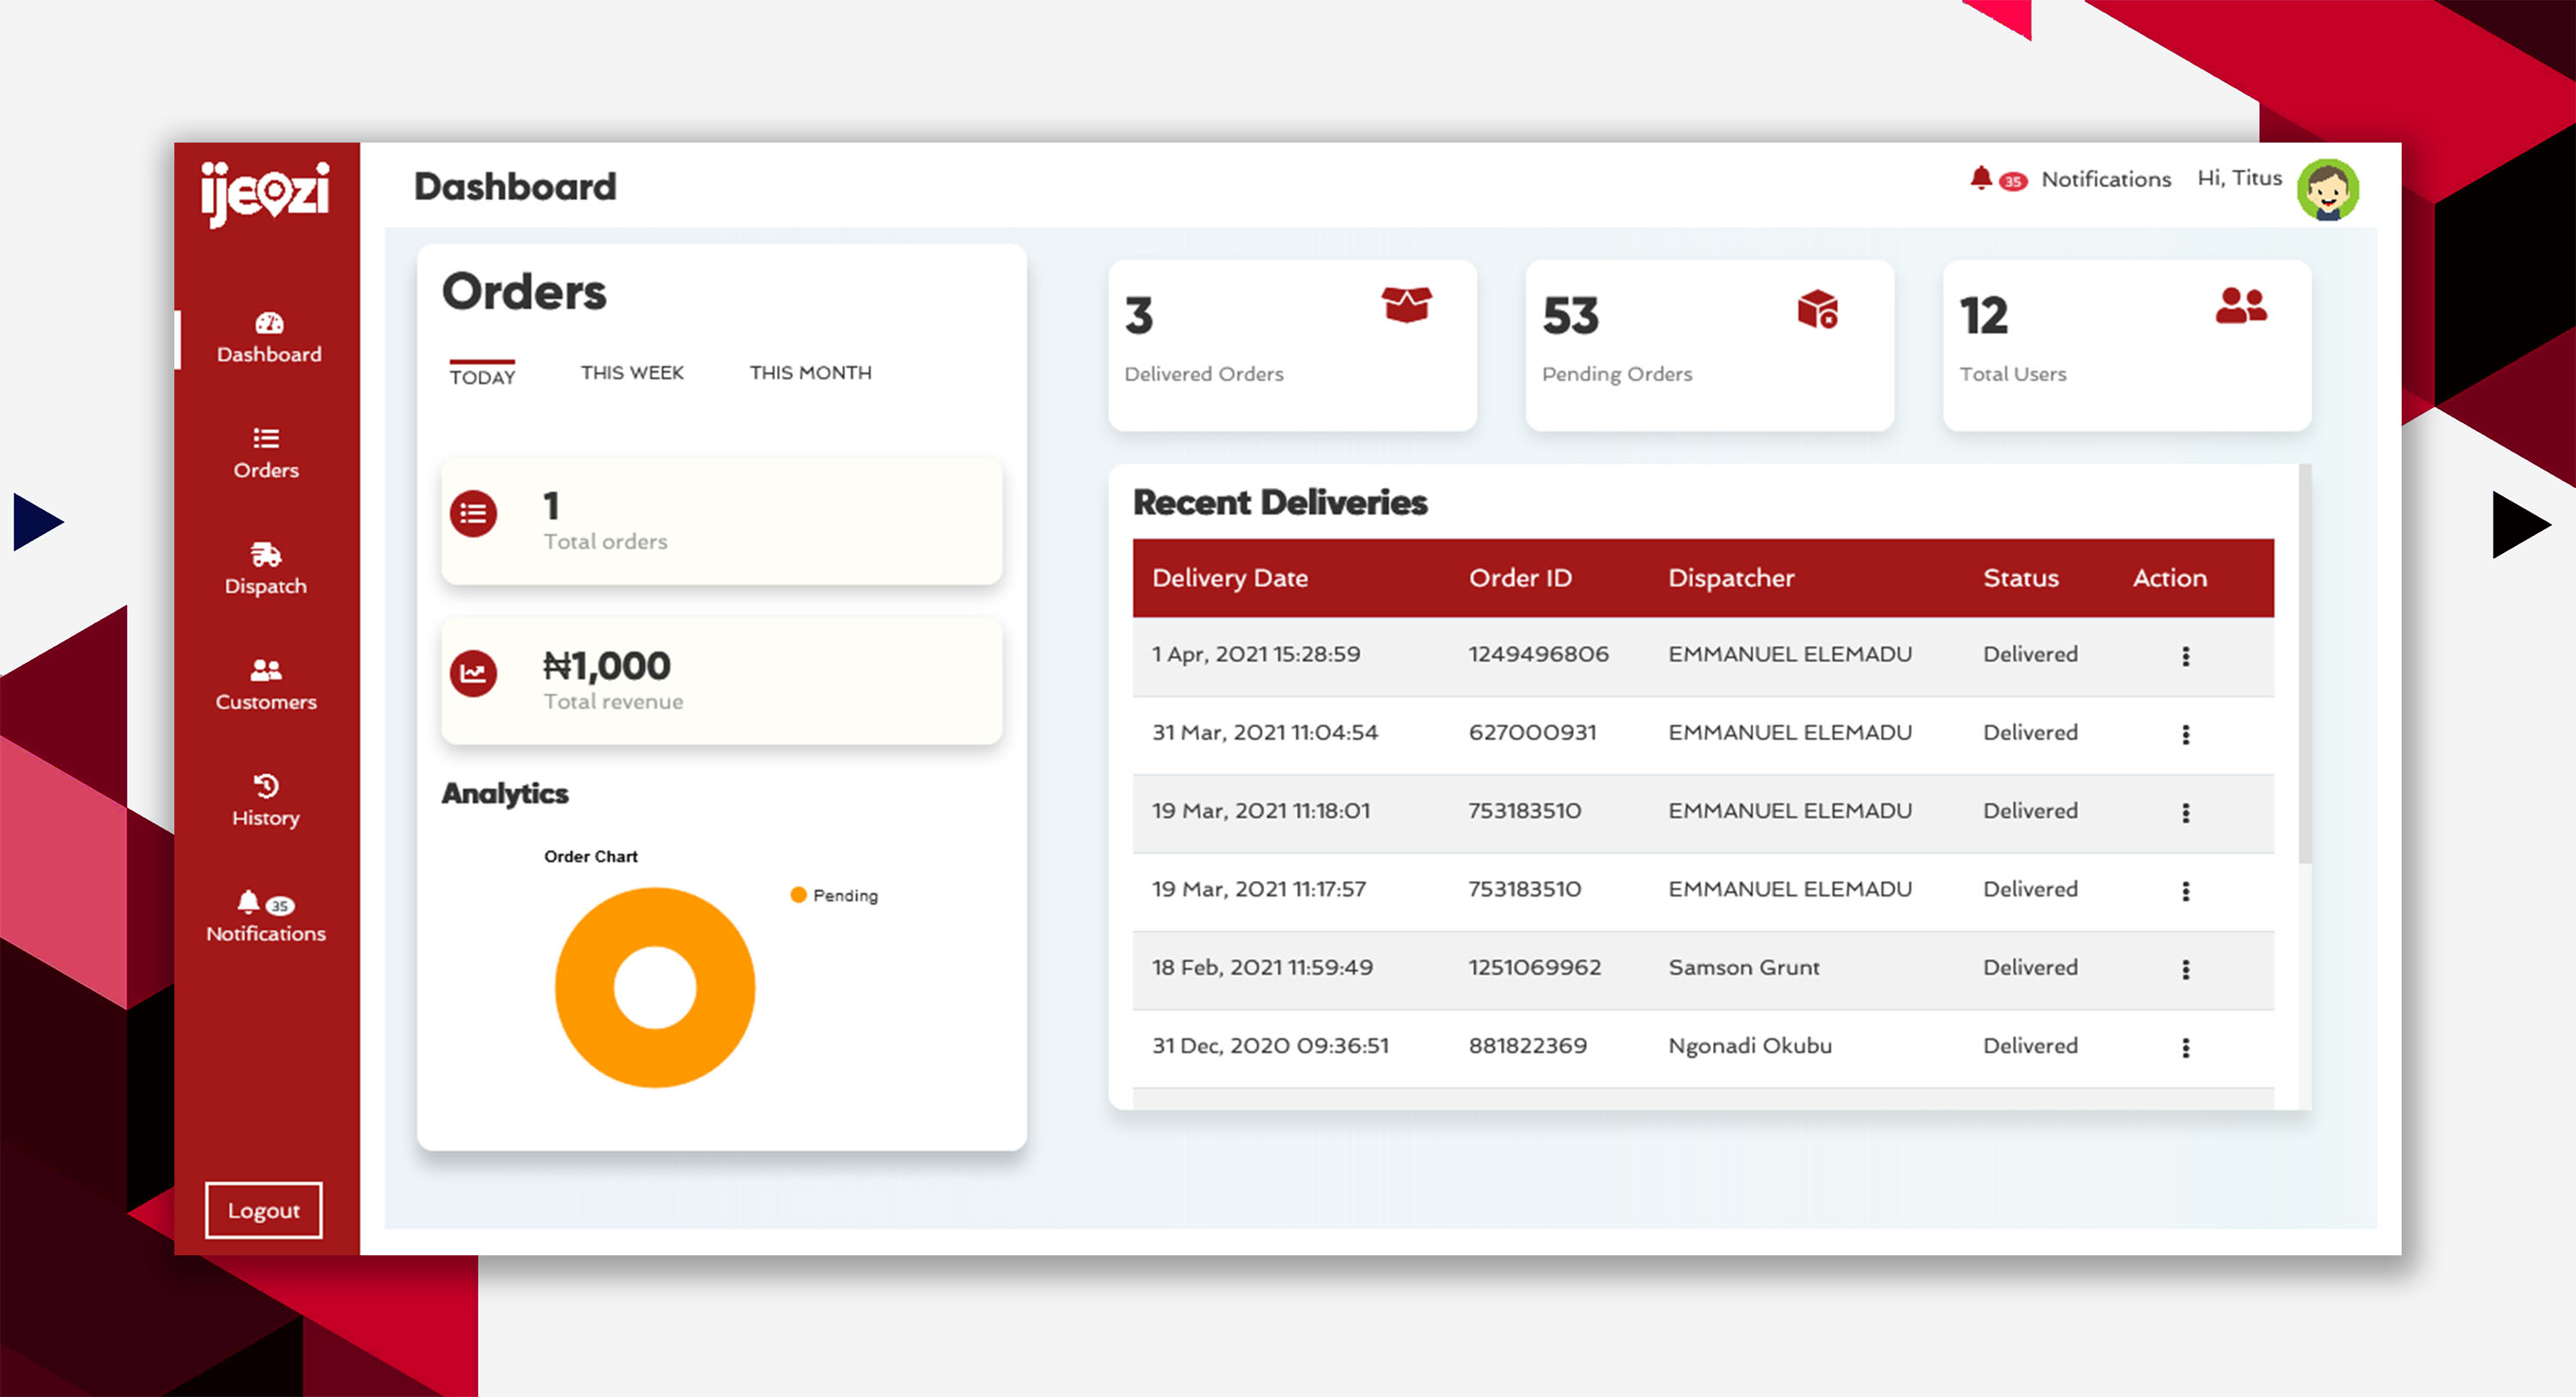Click the Action column header
This screenshot has width=2576, height=1397.
[x=2169, y=578]
